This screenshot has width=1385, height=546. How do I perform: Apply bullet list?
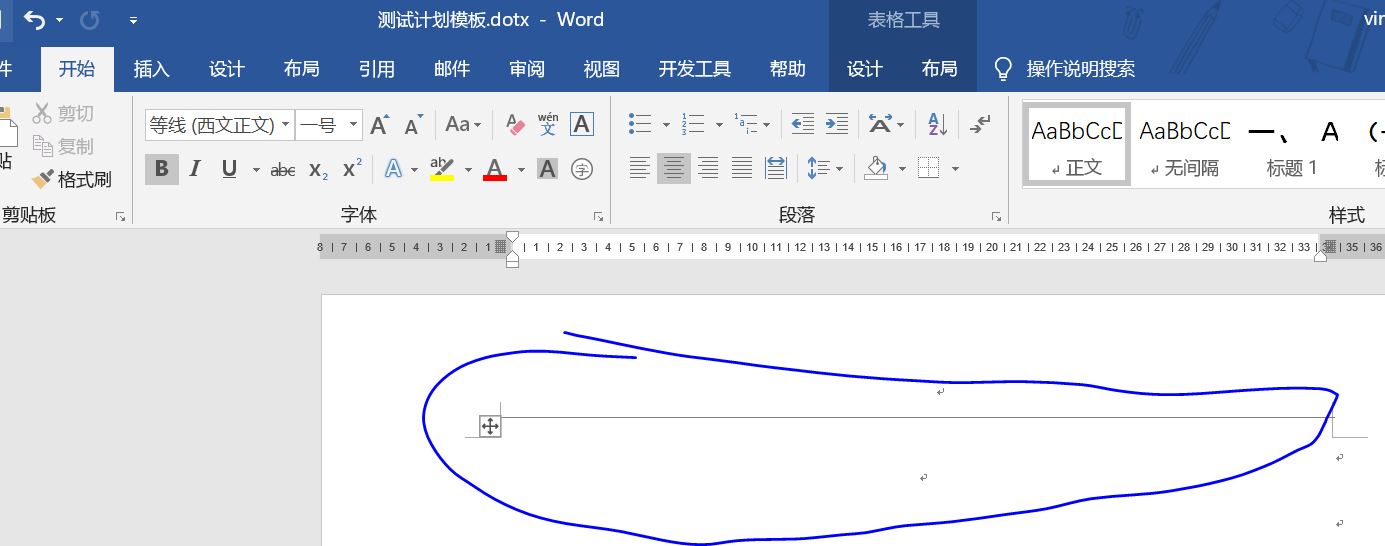pyautogui.click(x=640, y=124)
